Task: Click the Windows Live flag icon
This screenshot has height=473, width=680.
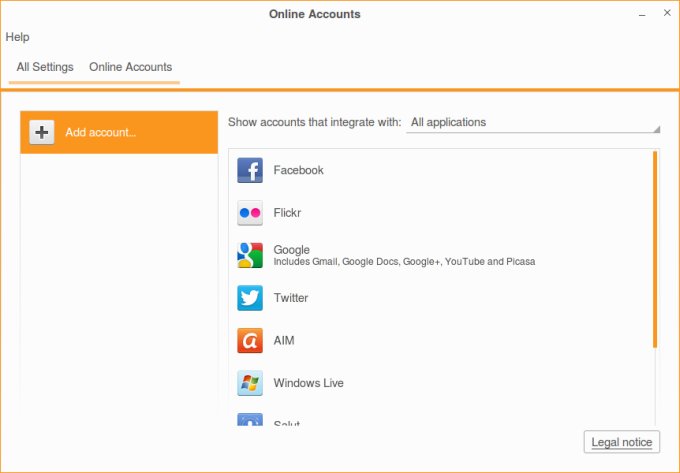Action: click(x=250, y=383)
